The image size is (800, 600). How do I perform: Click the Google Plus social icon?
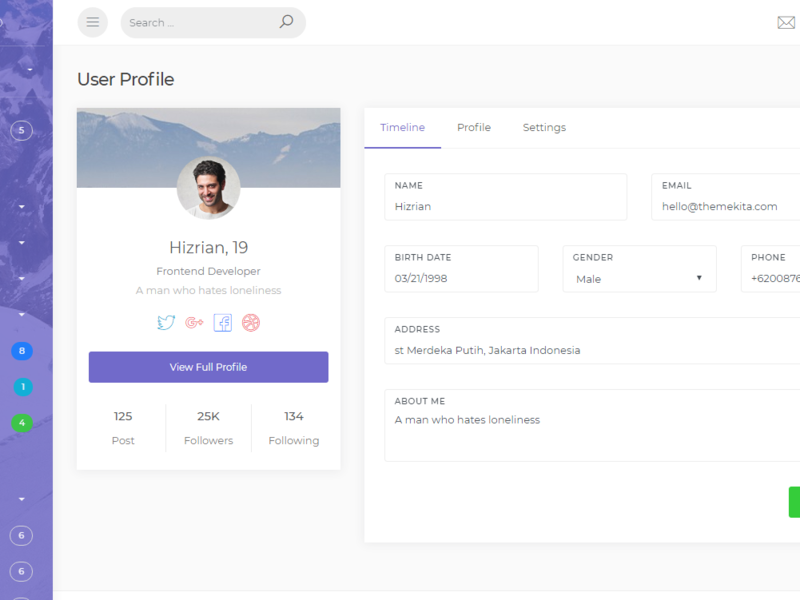(194, 322)
